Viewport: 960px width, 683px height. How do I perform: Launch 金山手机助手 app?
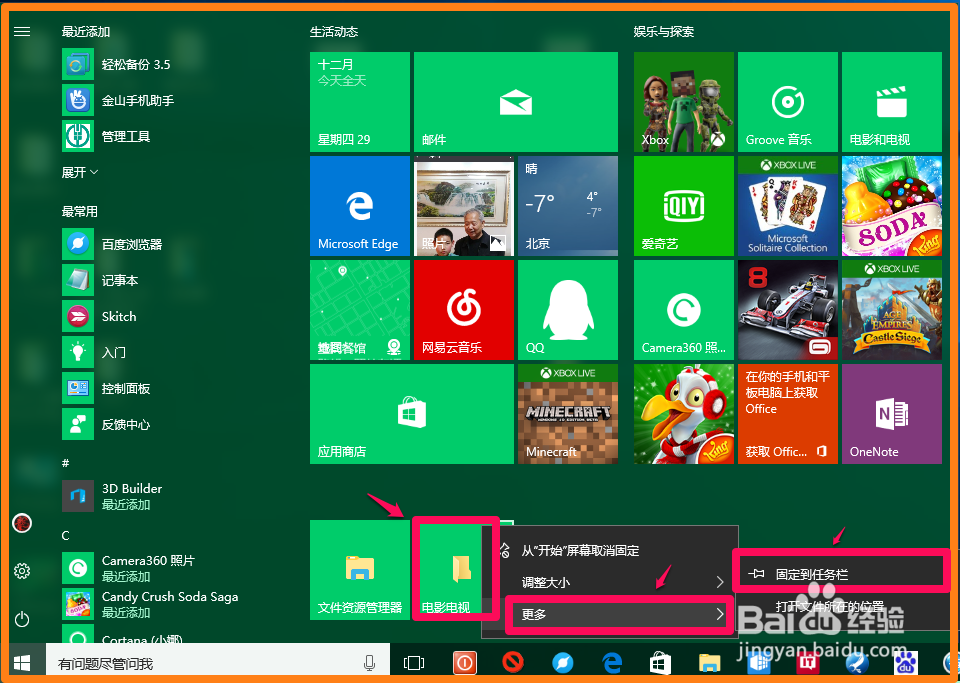(118, 100)
